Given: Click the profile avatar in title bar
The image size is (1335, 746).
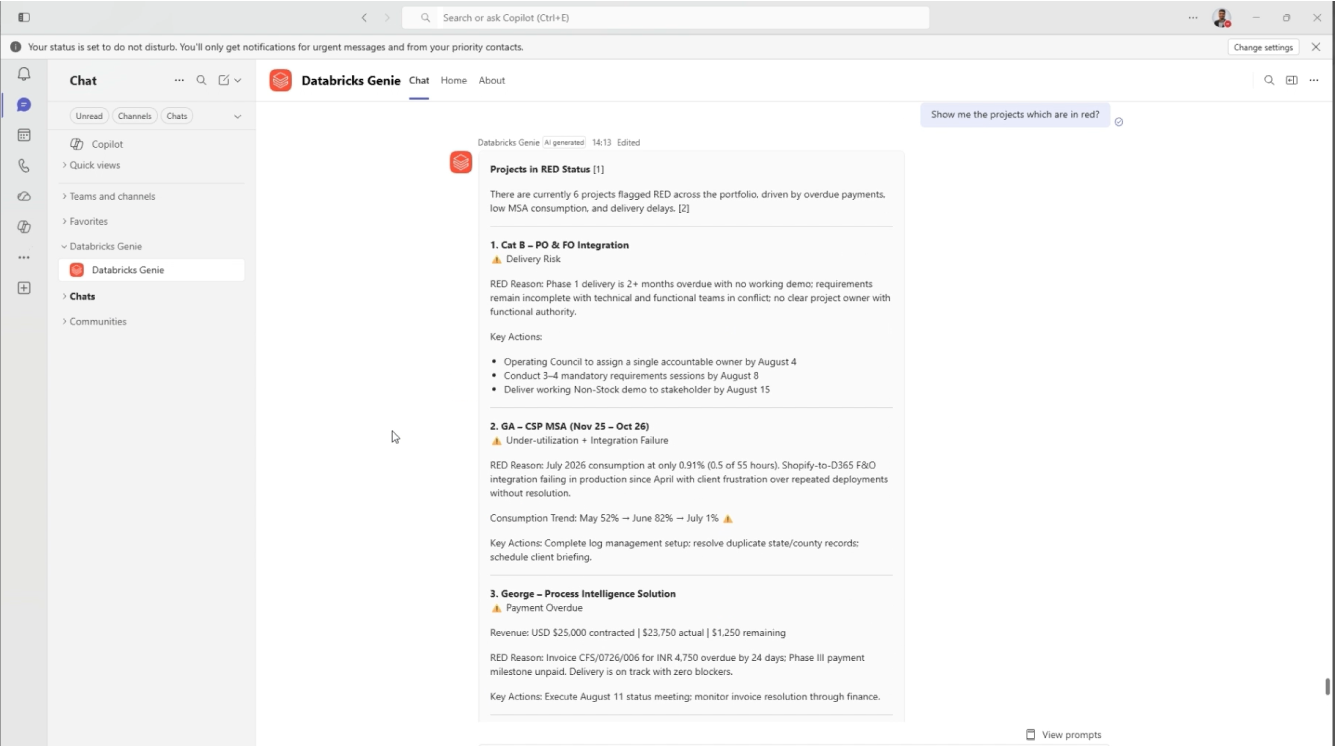Looking at the screenshot, I should point(1222,18).
